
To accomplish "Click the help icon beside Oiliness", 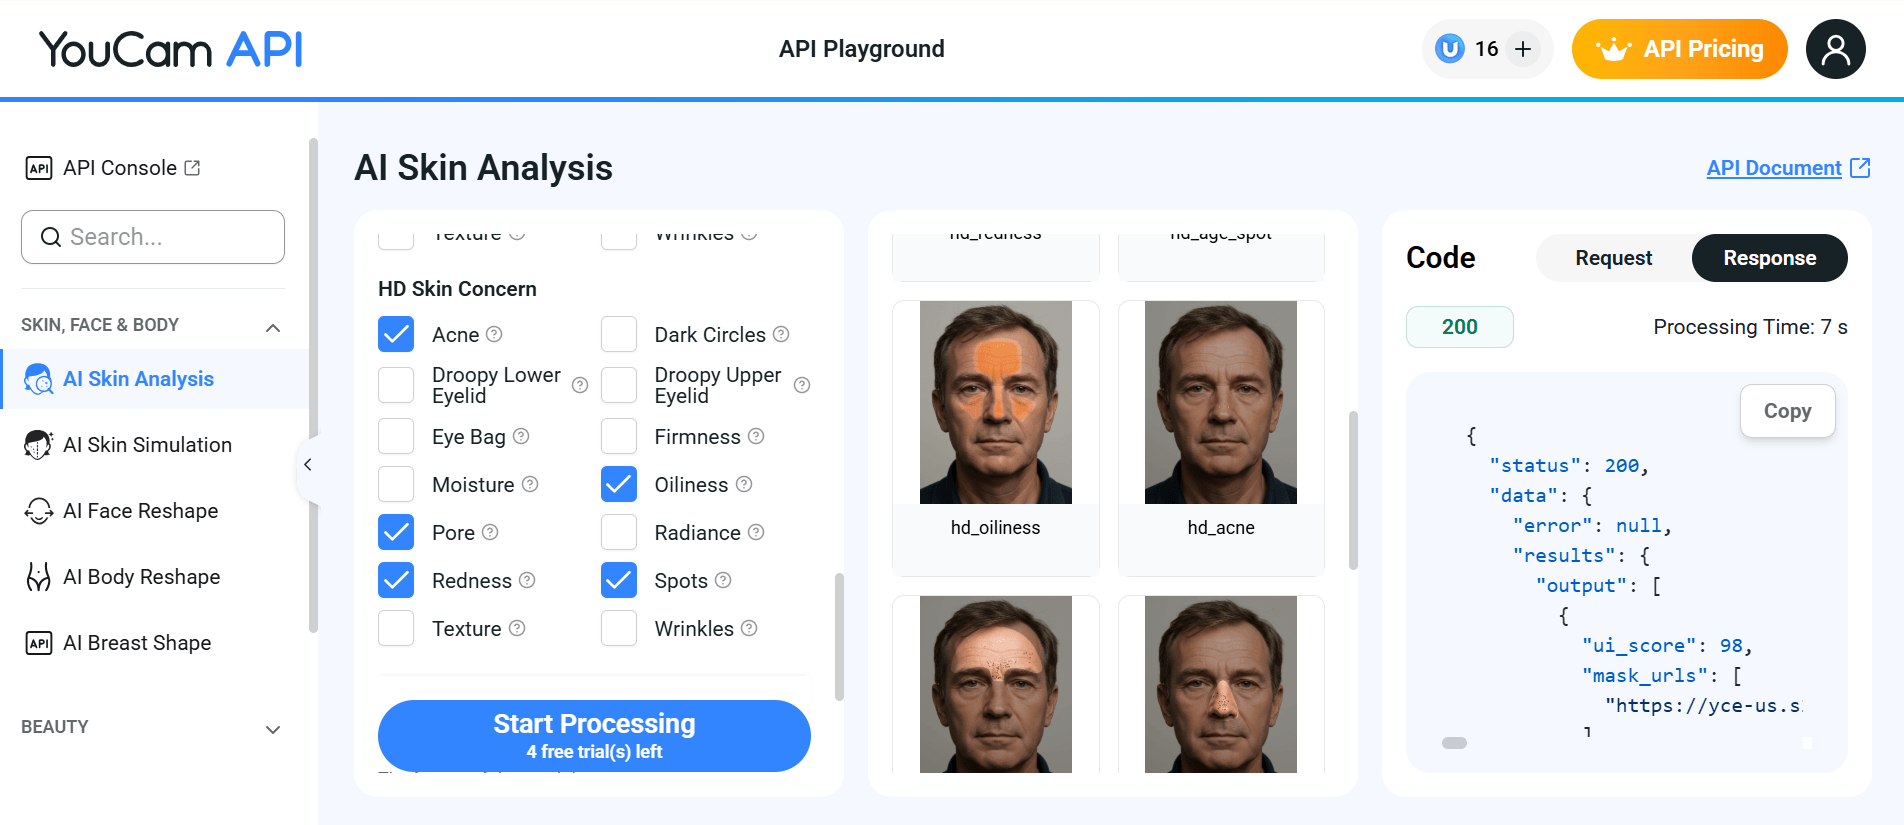I will [744, 484].
